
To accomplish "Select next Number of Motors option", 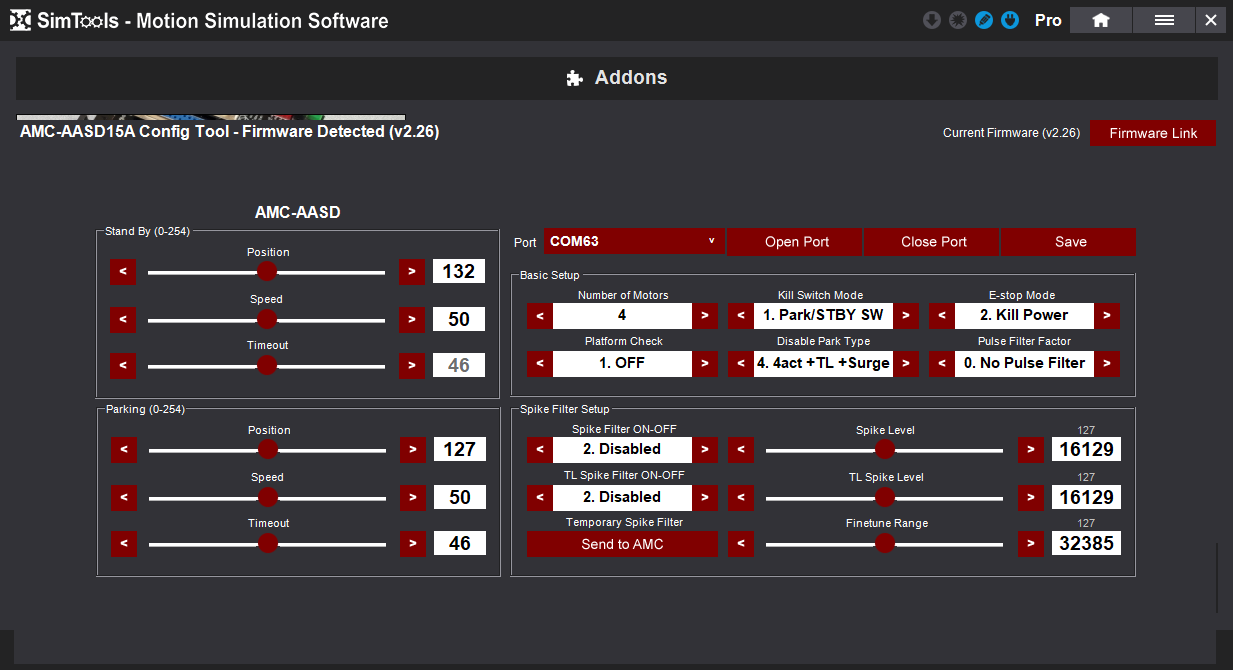I will tap(705, 316).
